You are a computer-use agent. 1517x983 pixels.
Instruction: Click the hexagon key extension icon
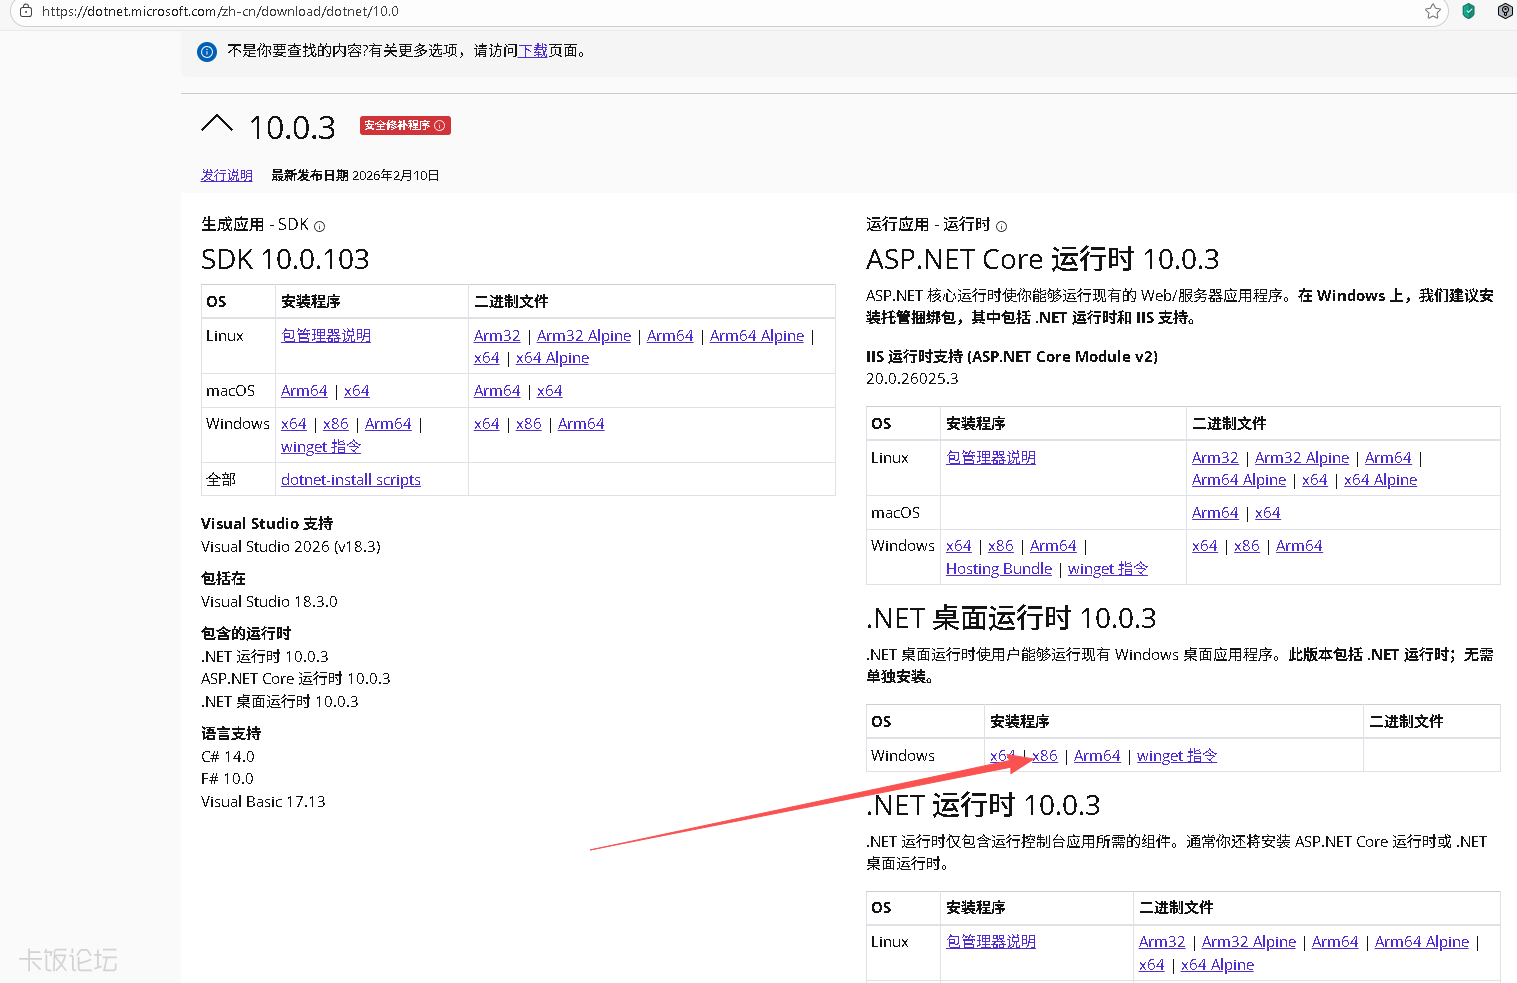click(x=1505, y=11)
